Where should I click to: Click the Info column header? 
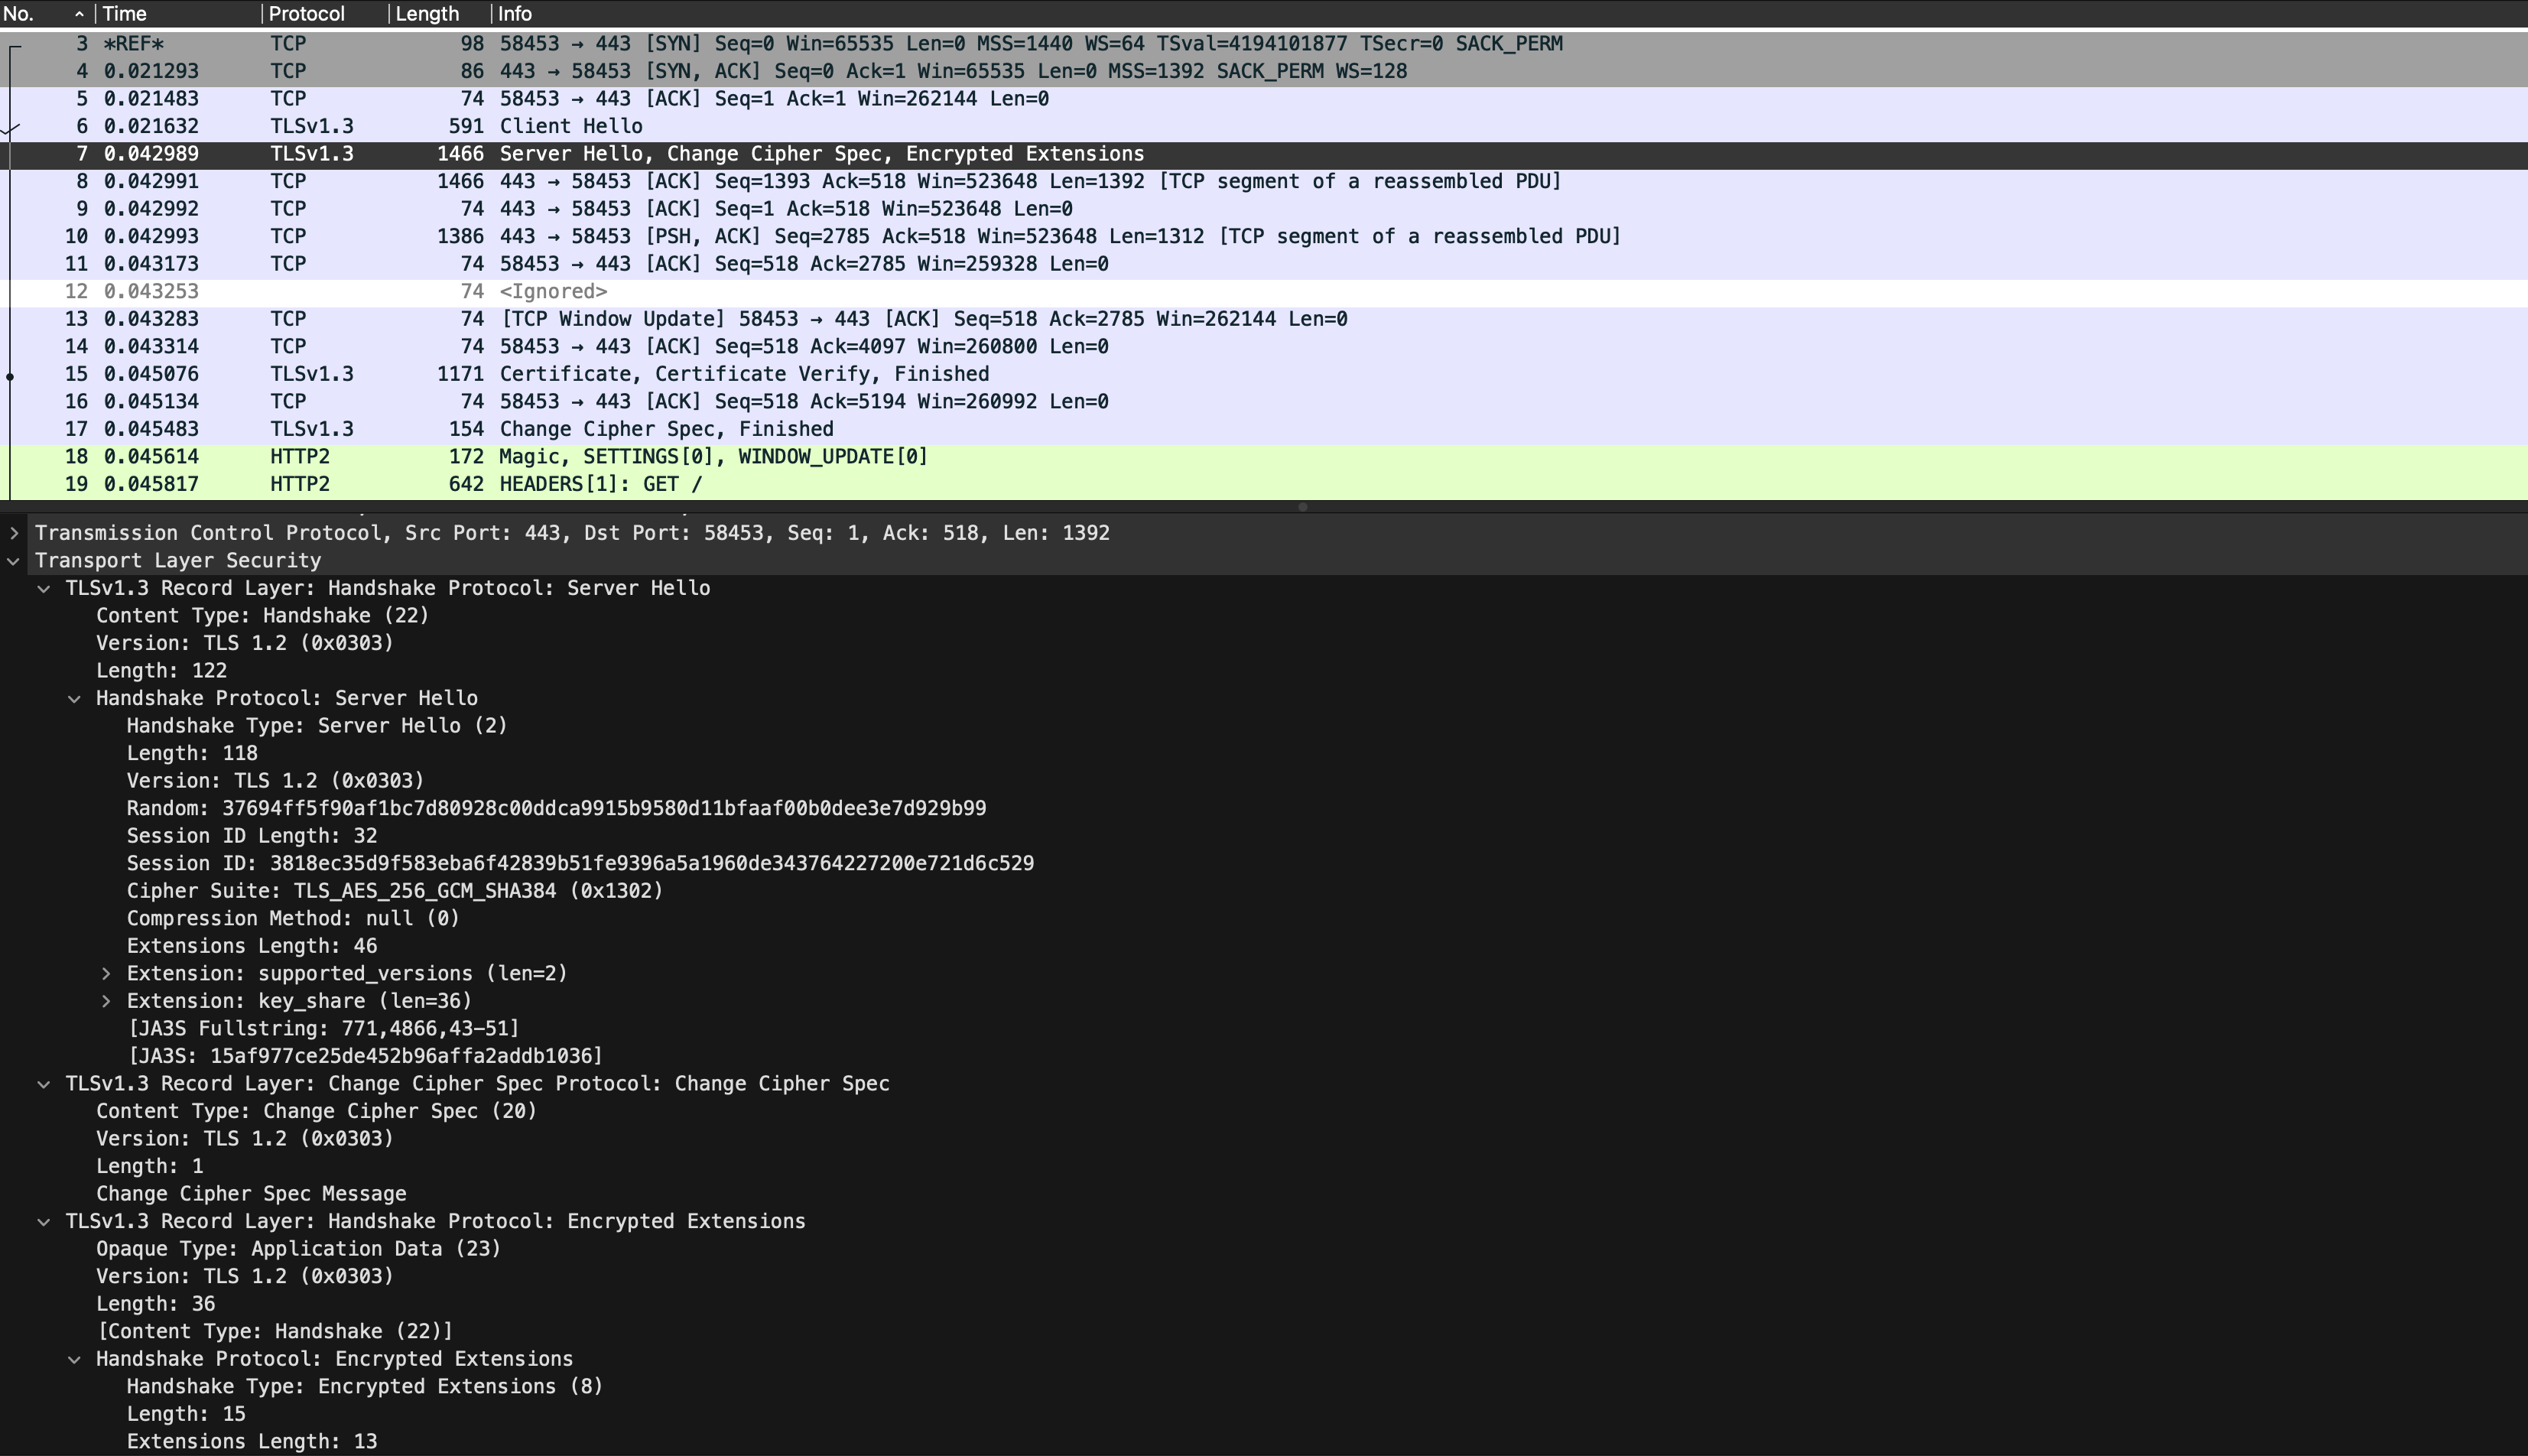tap(1510, 14)
